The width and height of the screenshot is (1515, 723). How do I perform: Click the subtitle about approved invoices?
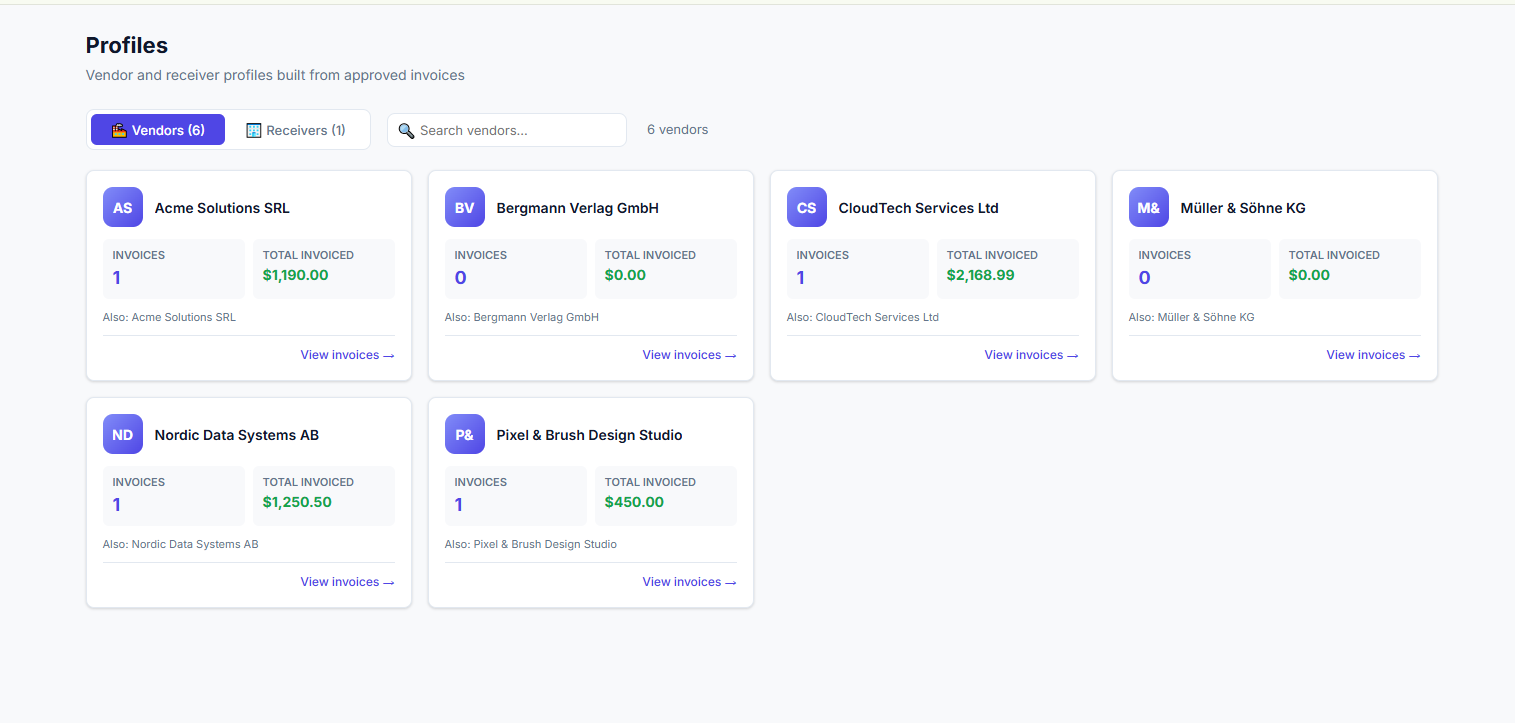[275, 75]
